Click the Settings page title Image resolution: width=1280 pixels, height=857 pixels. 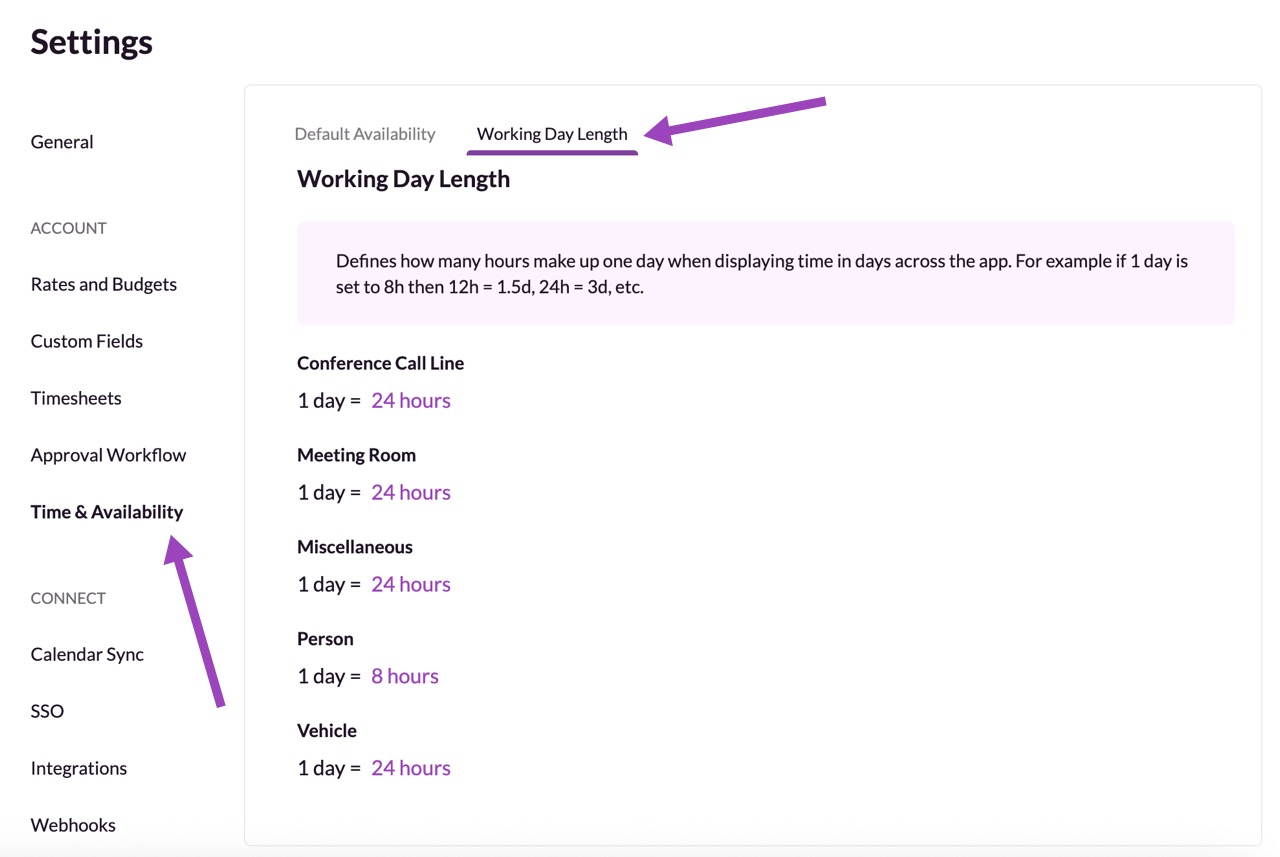pos(92,42)
